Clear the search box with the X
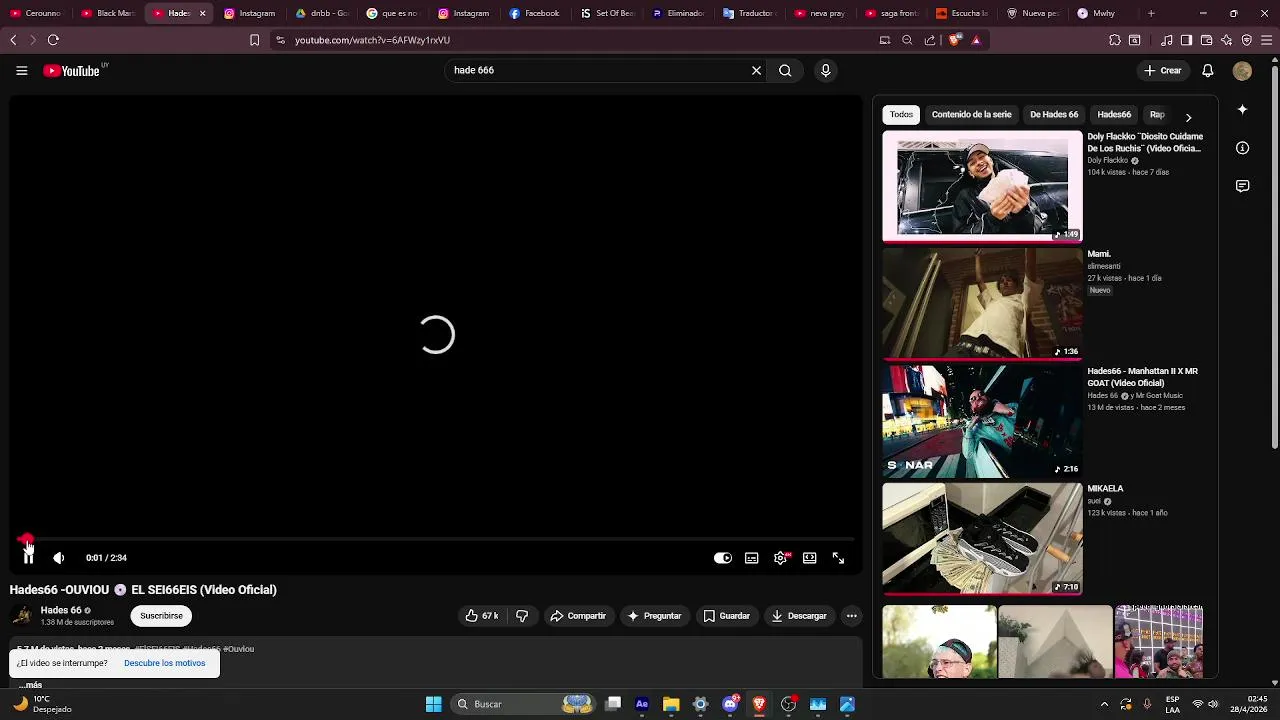 (x=756, y=70)
